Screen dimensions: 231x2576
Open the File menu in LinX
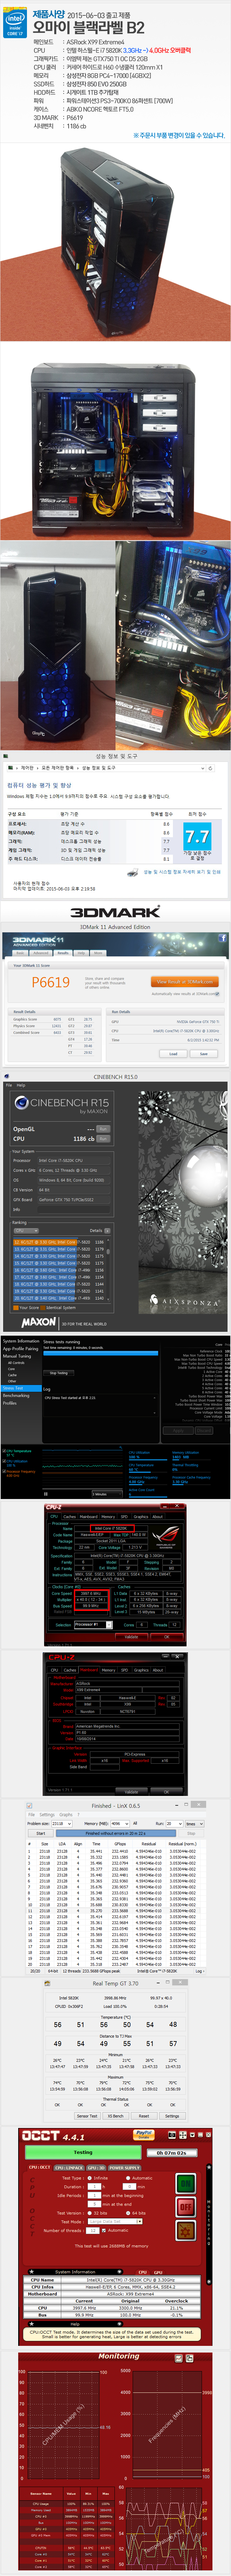[31, 1814]
